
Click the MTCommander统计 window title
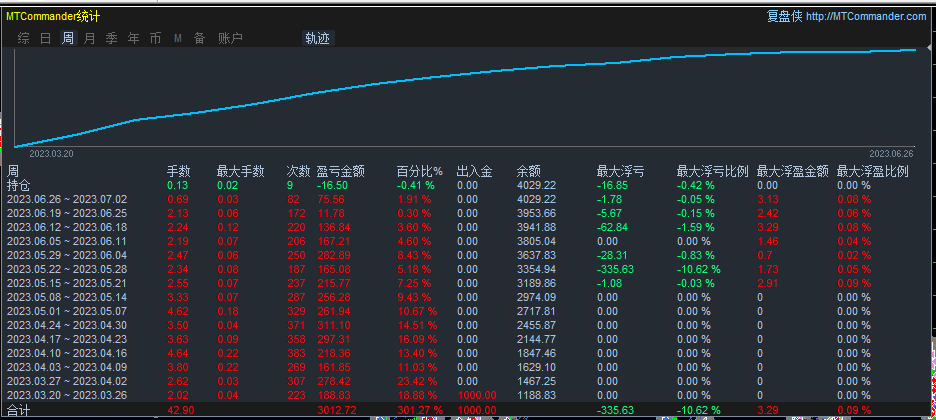tap(53, 16)
